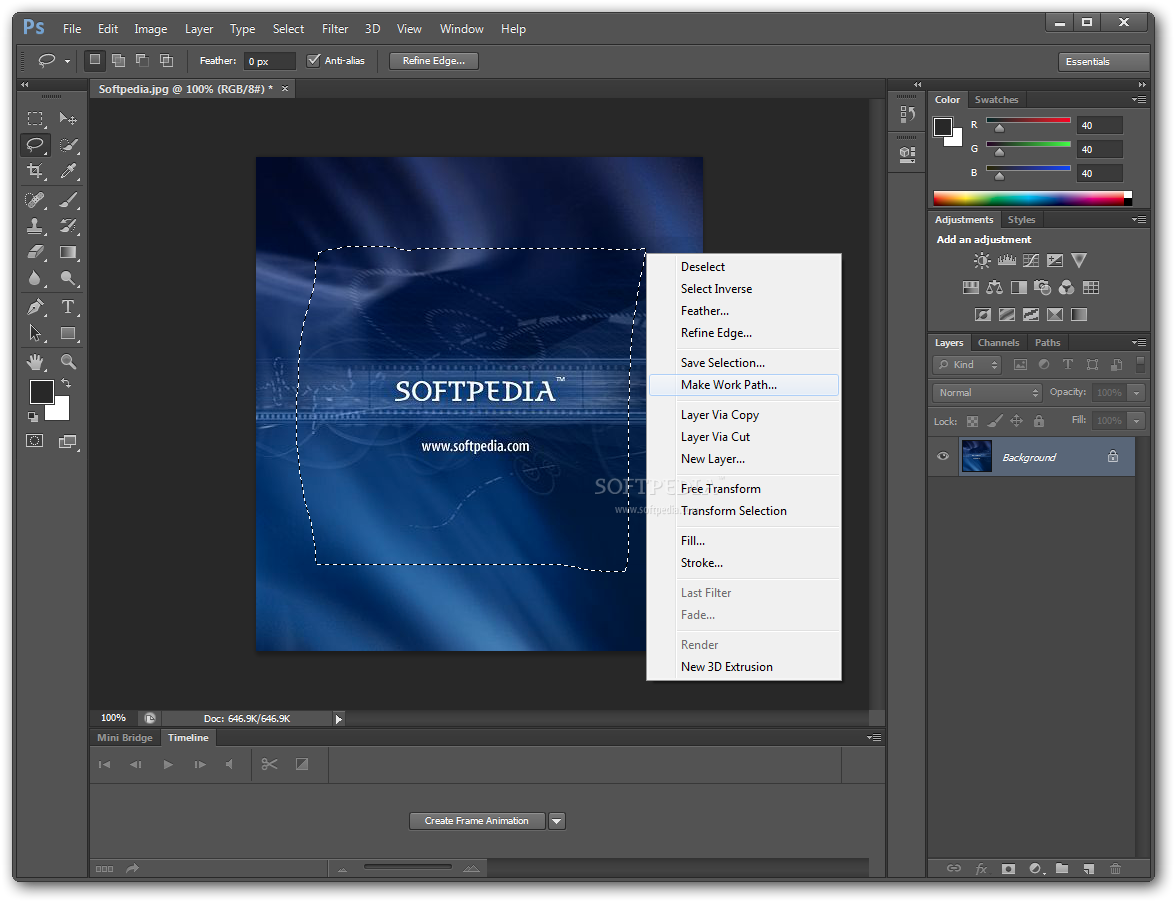Select the Horizontal Type tool
The image size is (1175, 902).
(x=68, y=306)
